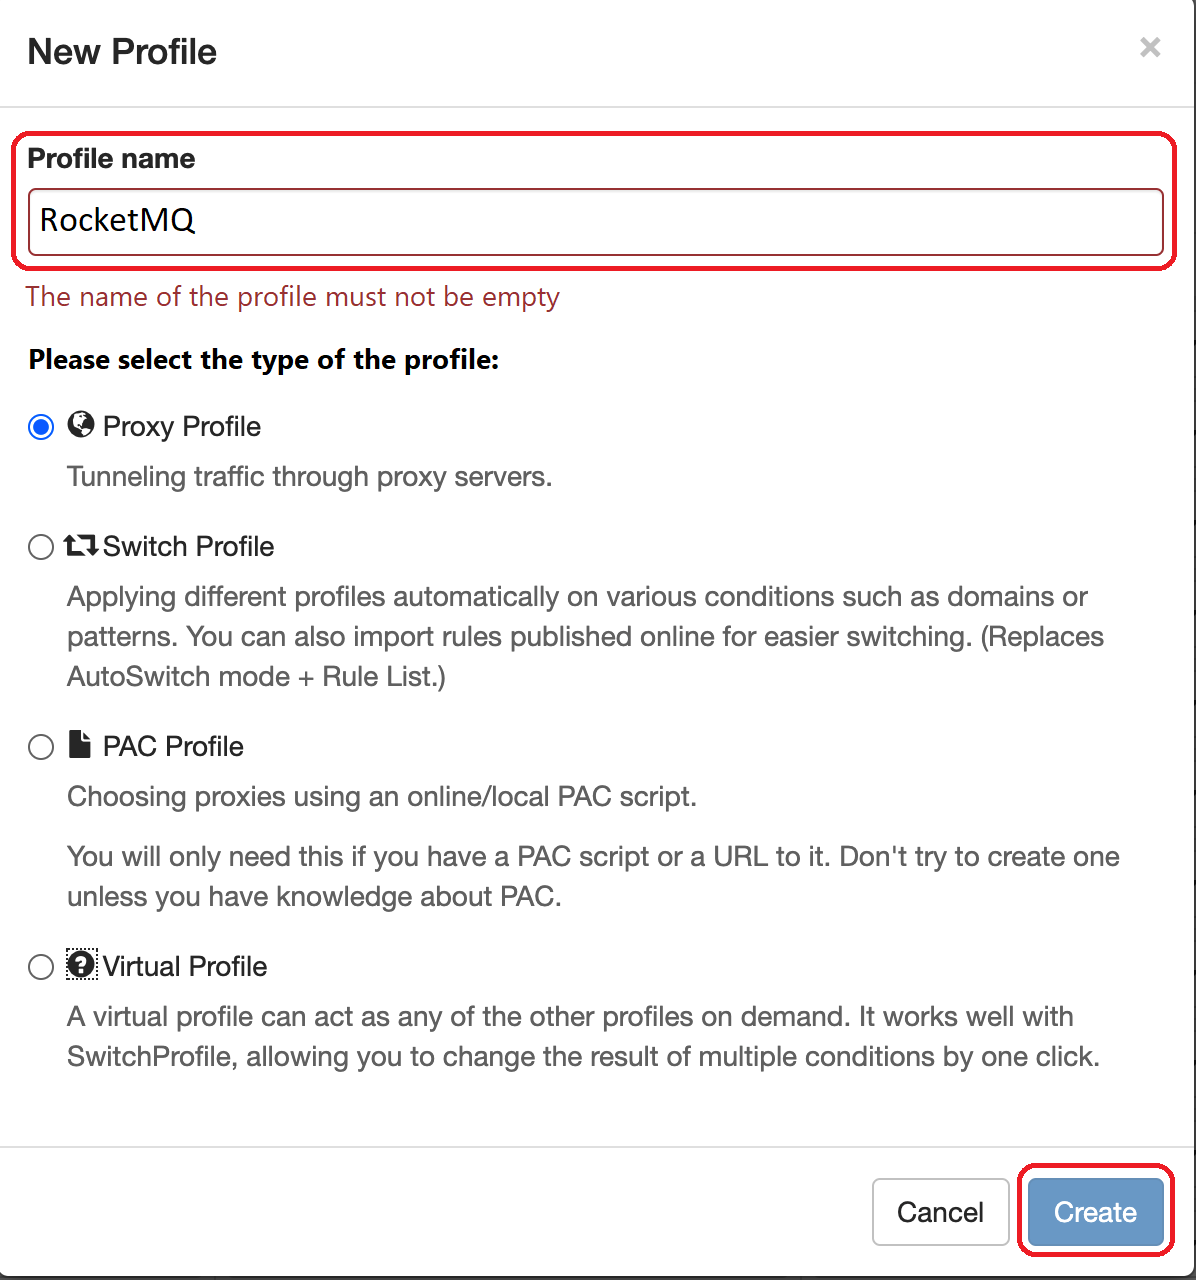Click the Cancel button
Image resolution: width=1196 pixels, height=1280 pixels.
(x=940, y=1212)
